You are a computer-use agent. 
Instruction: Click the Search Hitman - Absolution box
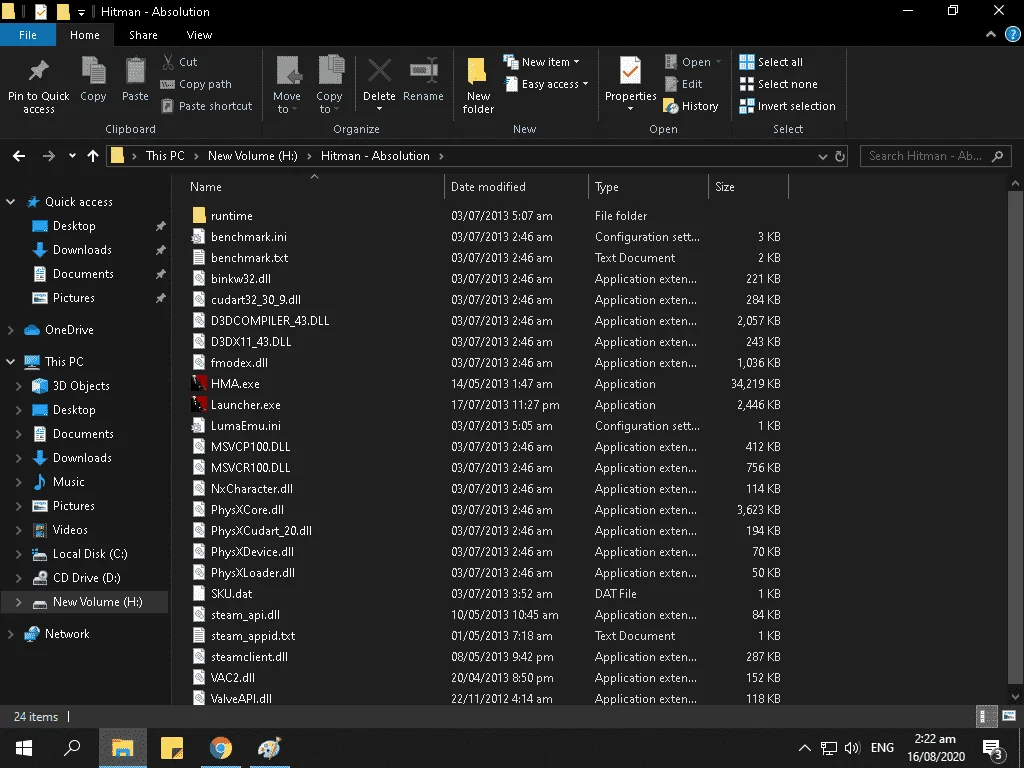[x=935, y=156]
